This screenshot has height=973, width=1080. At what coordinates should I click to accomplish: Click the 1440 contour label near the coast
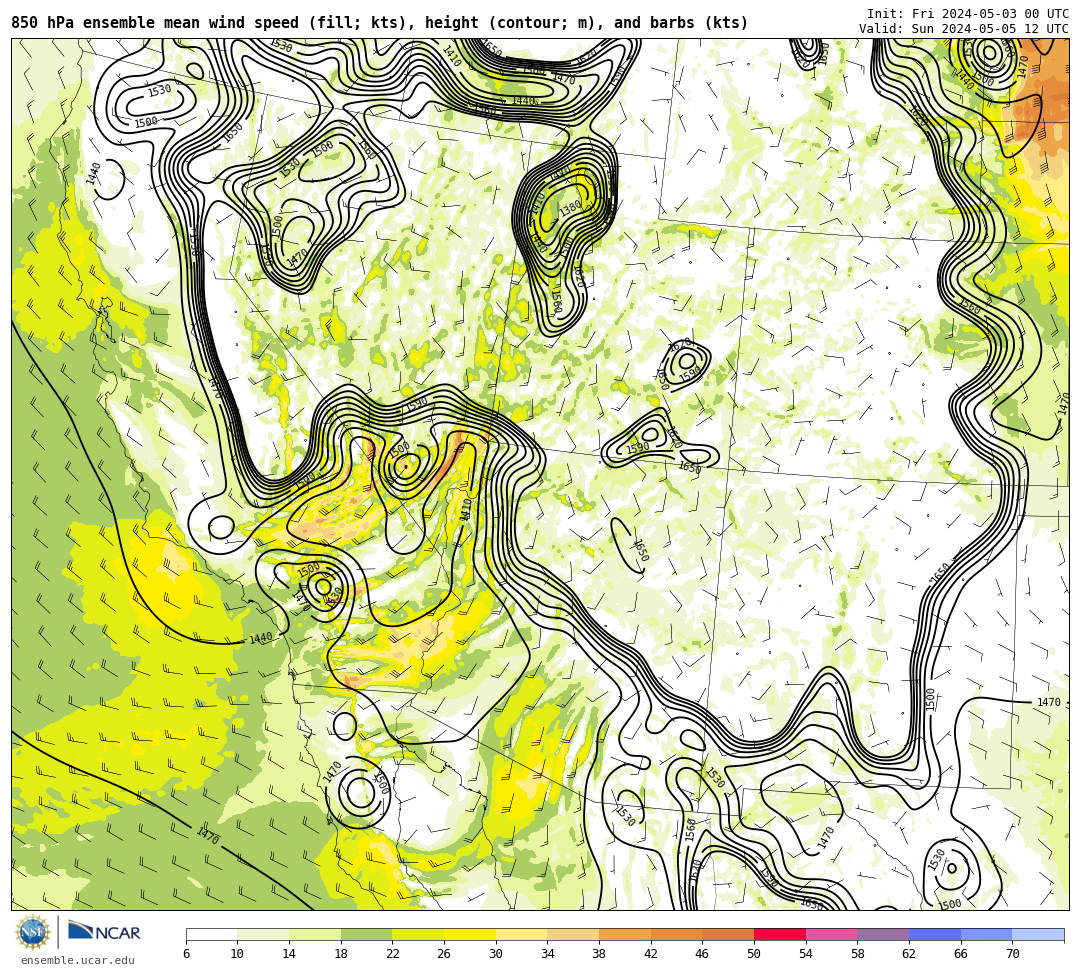pos(260,638)
